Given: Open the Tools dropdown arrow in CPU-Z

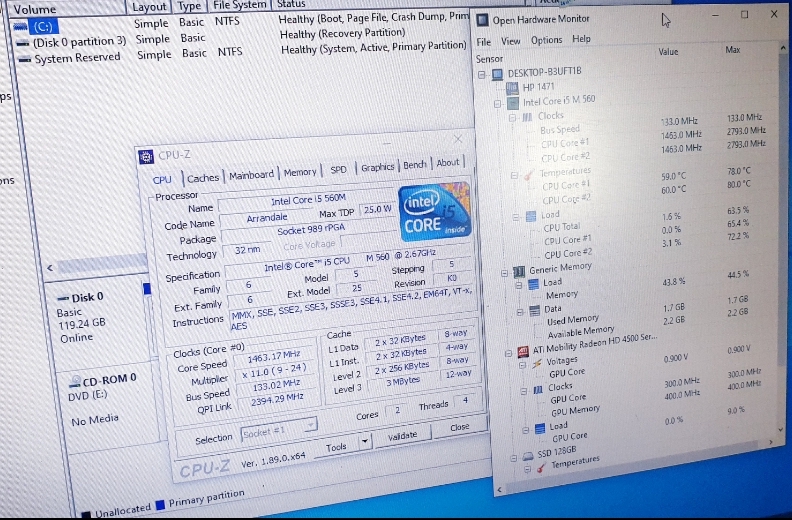Looking at the screenshot, I should [x=364, y=440].
